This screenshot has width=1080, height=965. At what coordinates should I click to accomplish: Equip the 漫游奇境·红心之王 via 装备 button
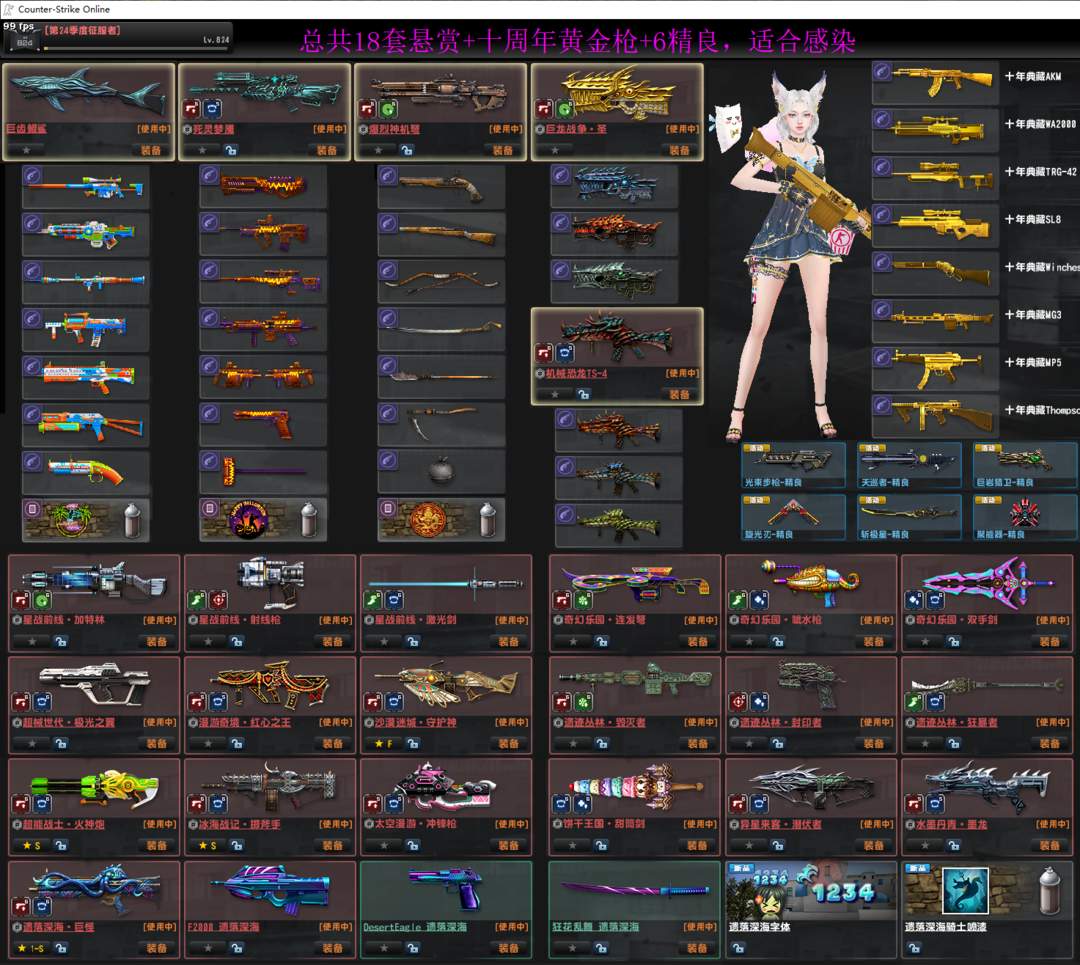(x=333, y=744)
